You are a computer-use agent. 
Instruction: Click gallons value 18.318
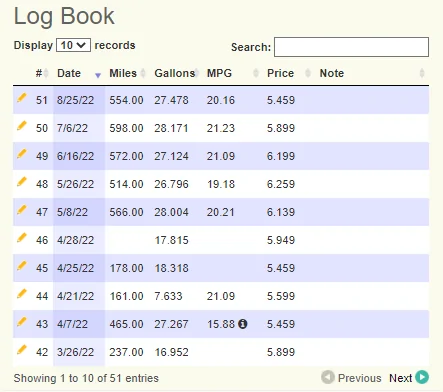tap(171, 268)
